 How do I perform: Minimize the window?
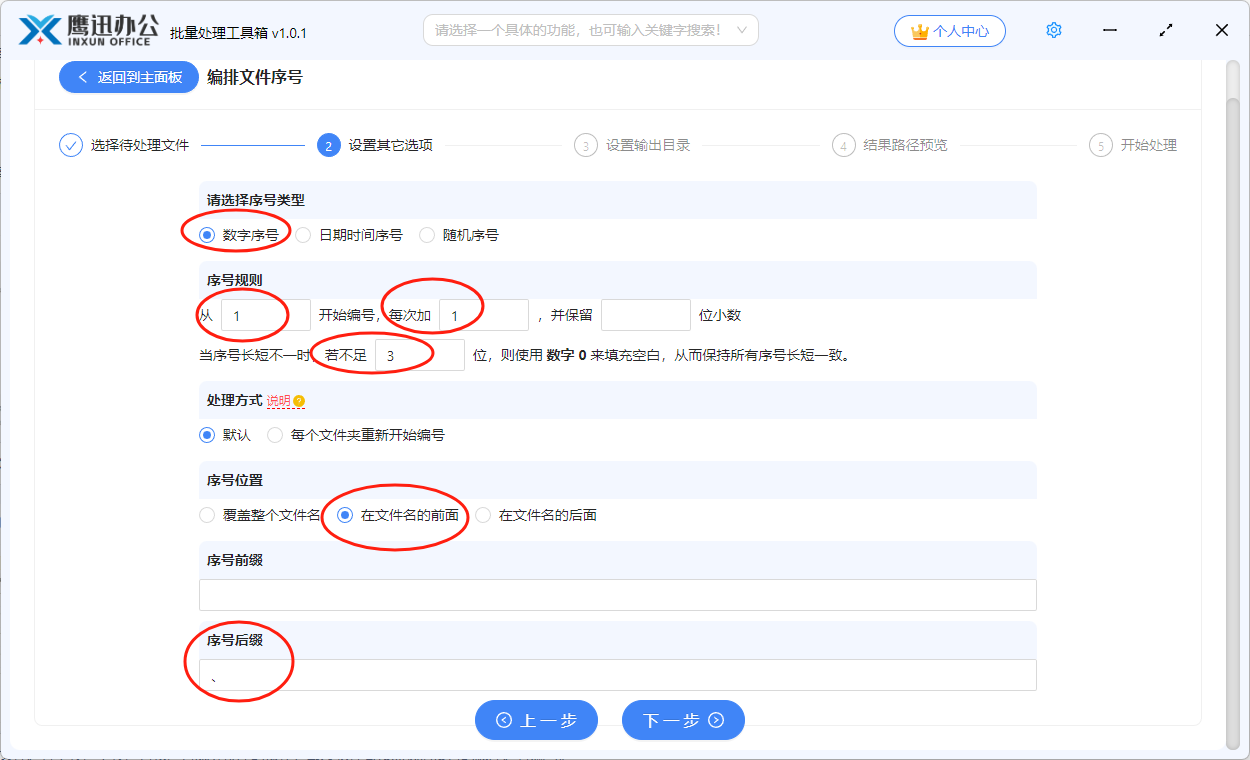click(x=1110, y=31)
